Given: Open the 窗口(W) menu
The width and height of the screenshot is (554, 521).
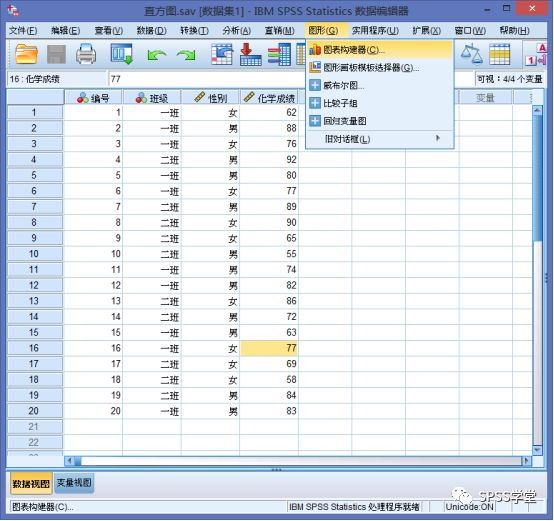Looking at the screenshot, I should pos(470,31).
